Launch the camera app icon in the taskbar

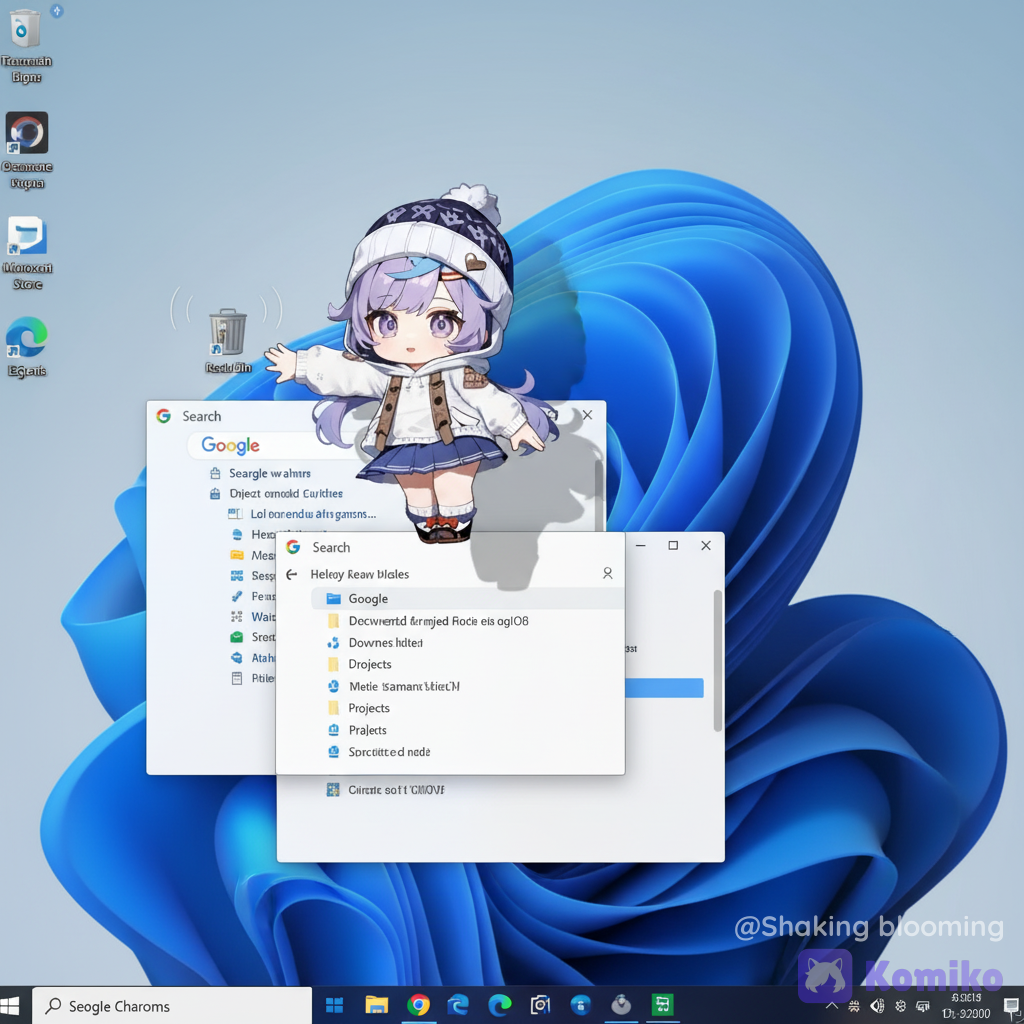[540, 1005]
